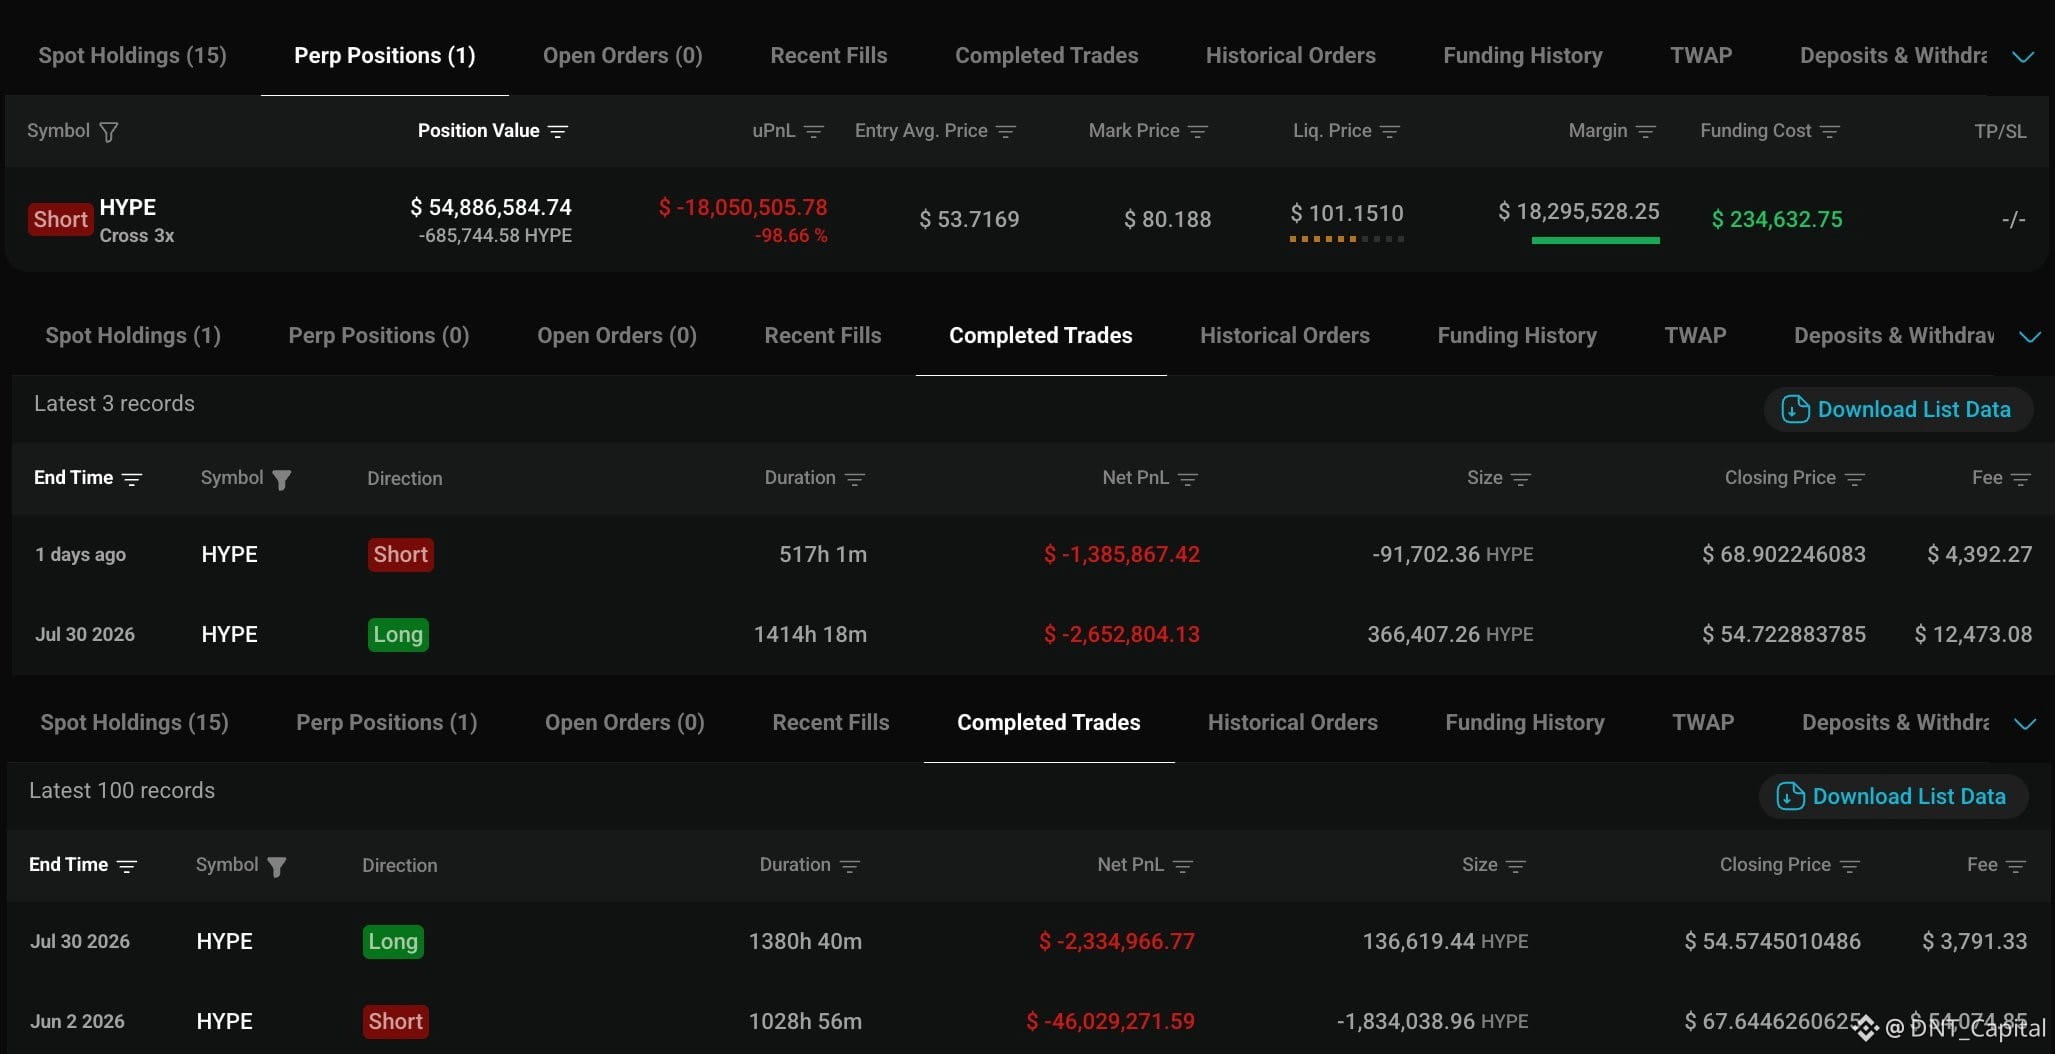
Task: Download List Data for Latest 3 records
Action: [x=1898, y=410]
